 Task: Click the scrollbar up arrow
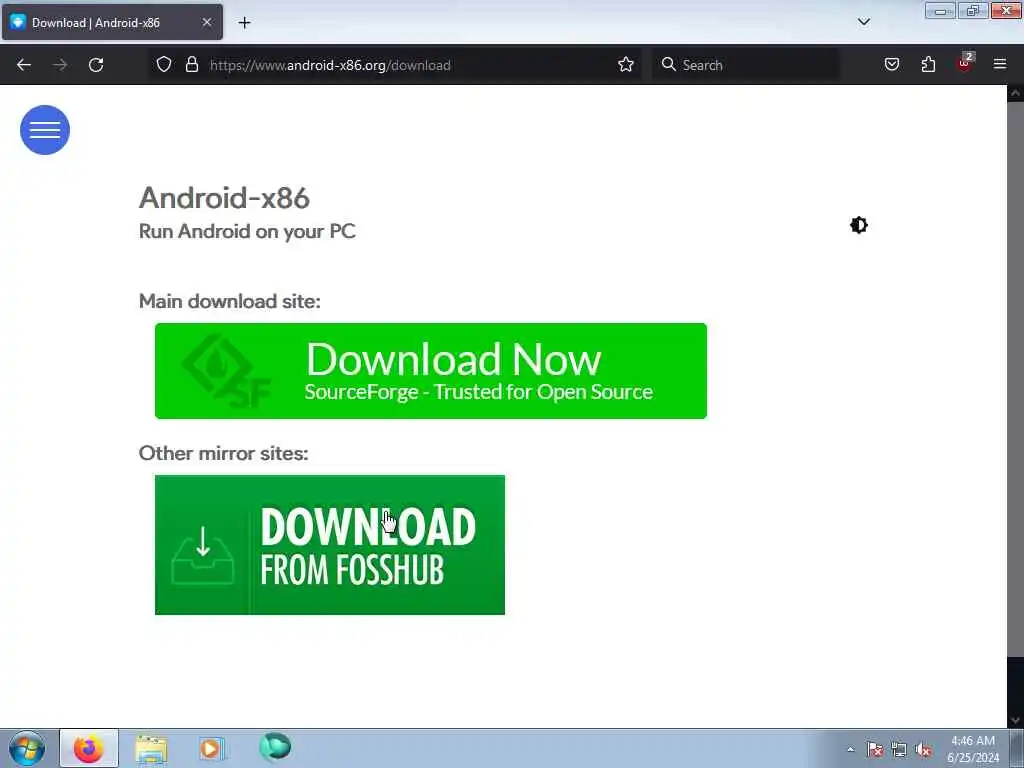(1016, 93)
